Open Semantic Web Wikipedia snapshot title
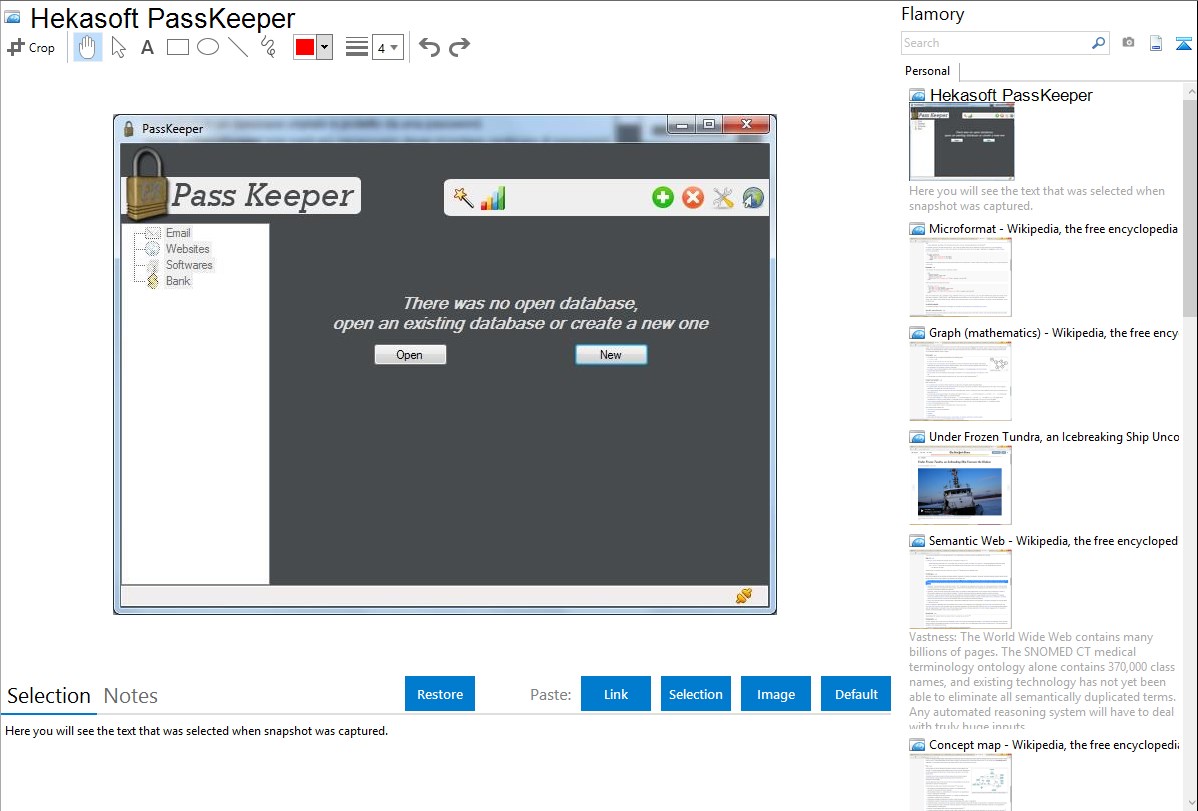The width and height of the screenshot is (1198, 811). tap(1053, 540)
